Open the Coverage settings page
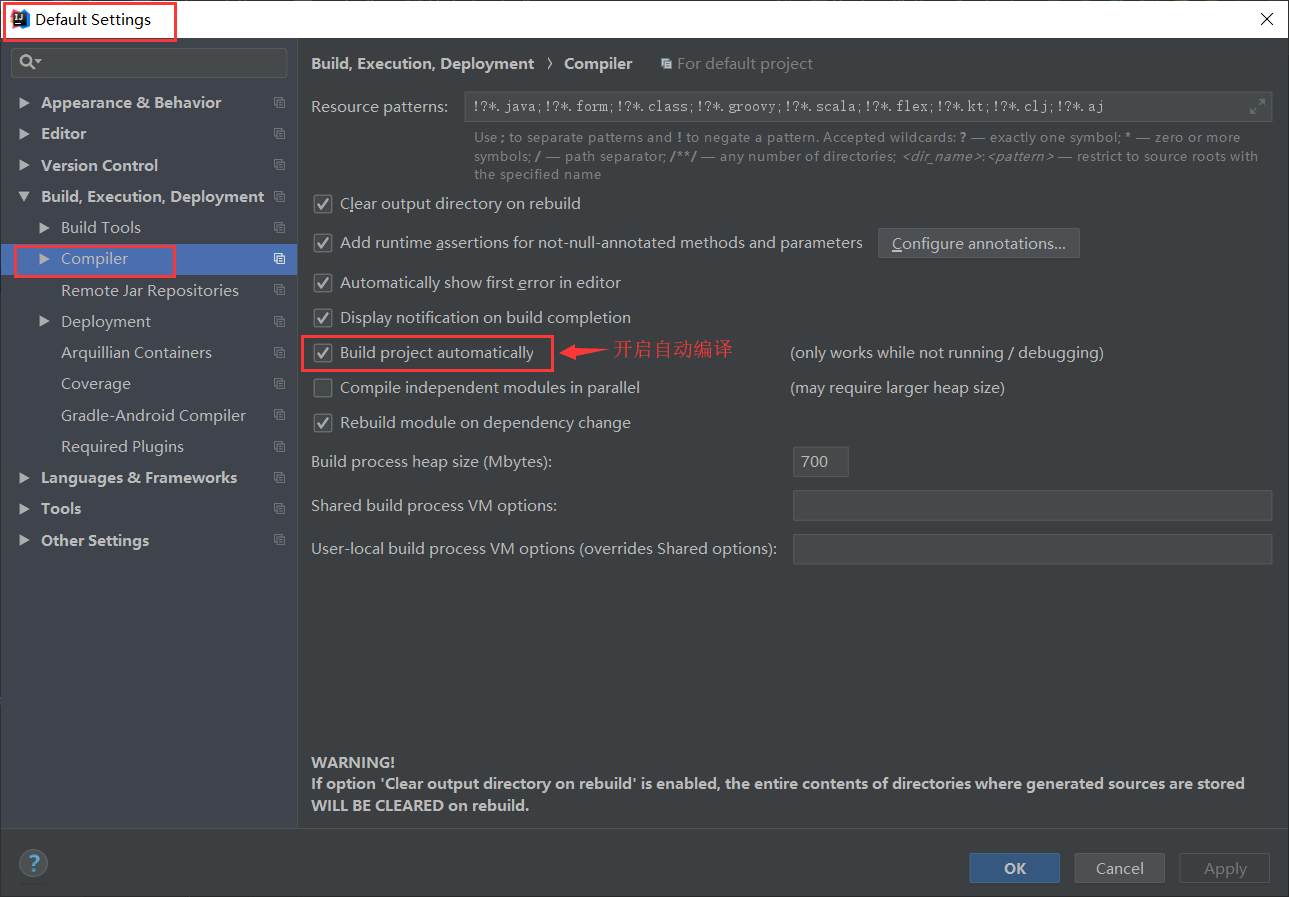 click(x=96, y=384)
